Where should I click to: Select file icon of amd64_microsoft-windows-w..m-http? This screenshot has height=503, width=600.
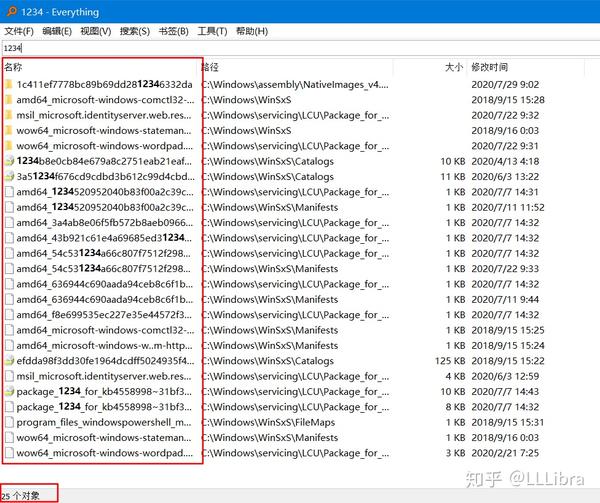[x=9, y=345]
